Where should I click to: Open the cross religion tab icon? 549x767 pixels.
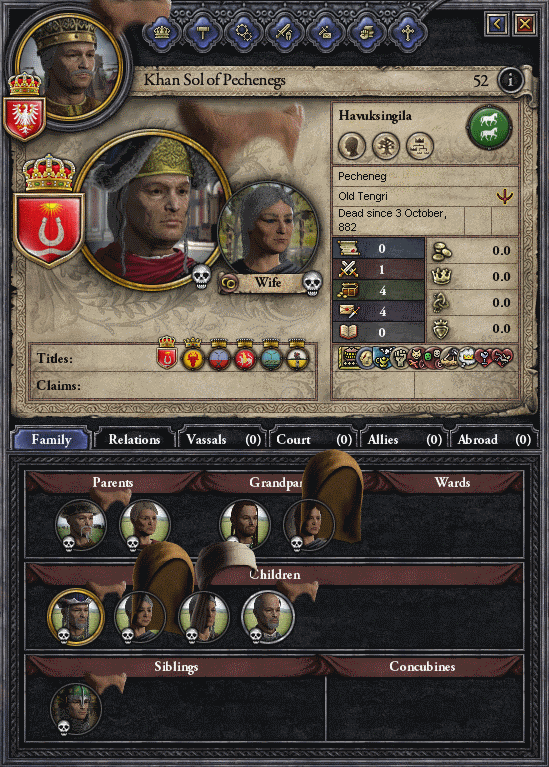pos(408,33)
